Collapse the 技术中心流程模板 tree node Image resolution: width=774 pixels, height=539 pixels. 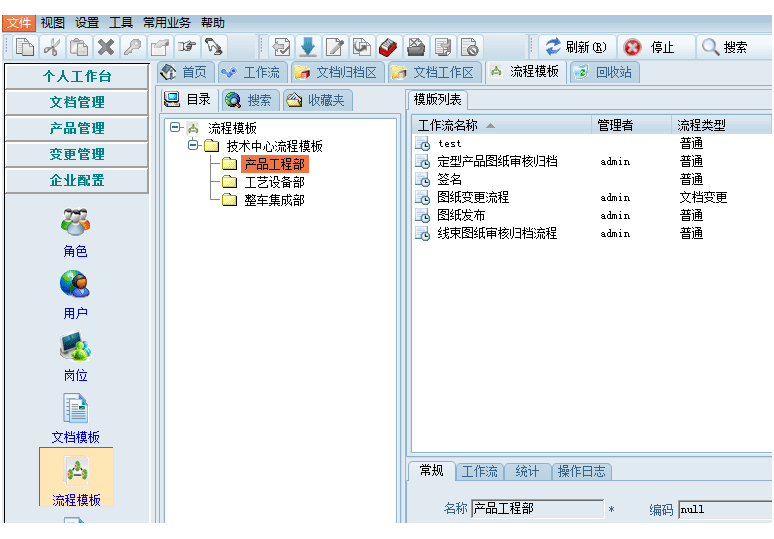194,146
